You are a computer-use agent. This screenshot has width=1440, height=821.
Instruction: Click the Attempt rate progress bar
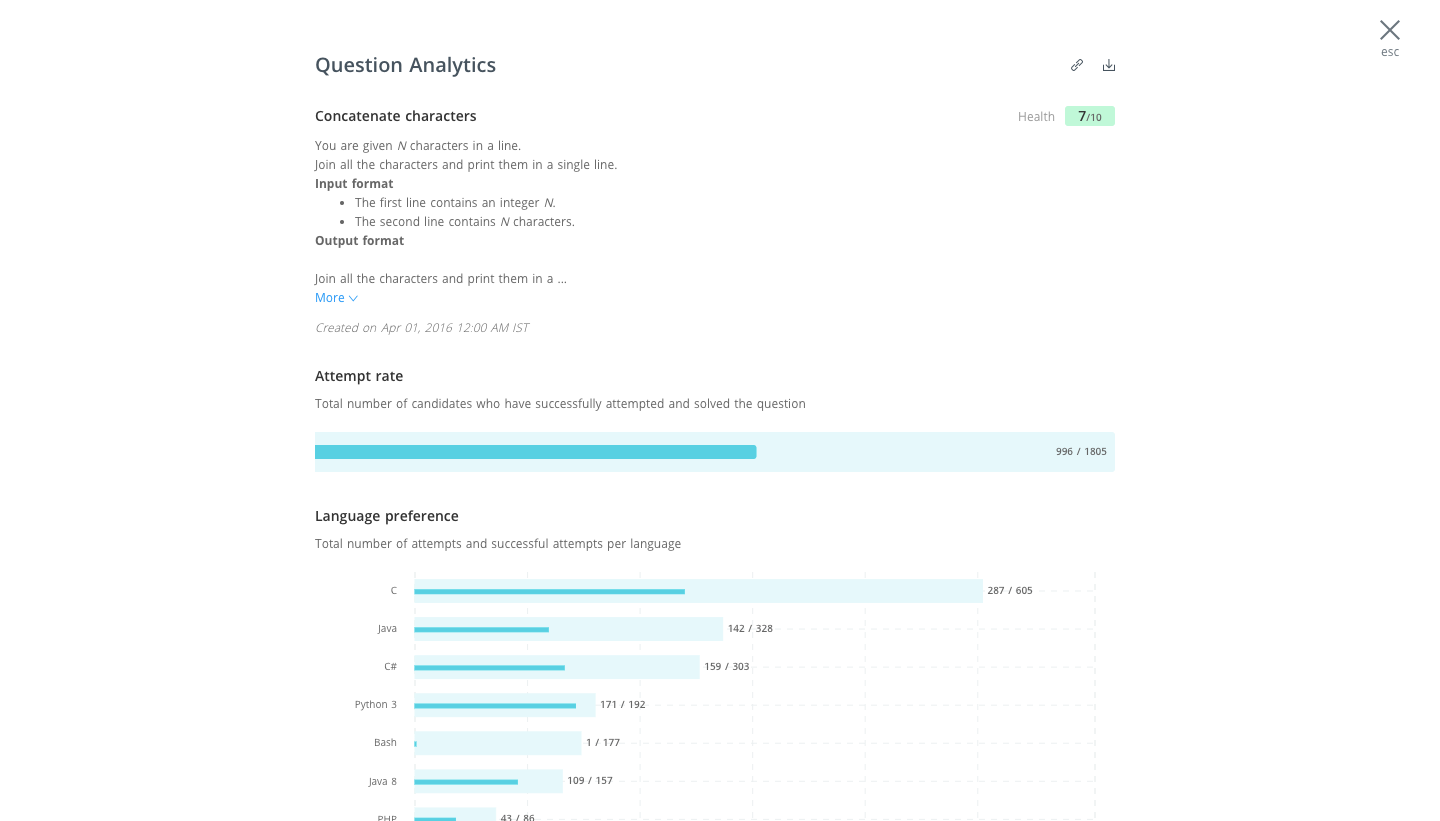pos(536,451)
